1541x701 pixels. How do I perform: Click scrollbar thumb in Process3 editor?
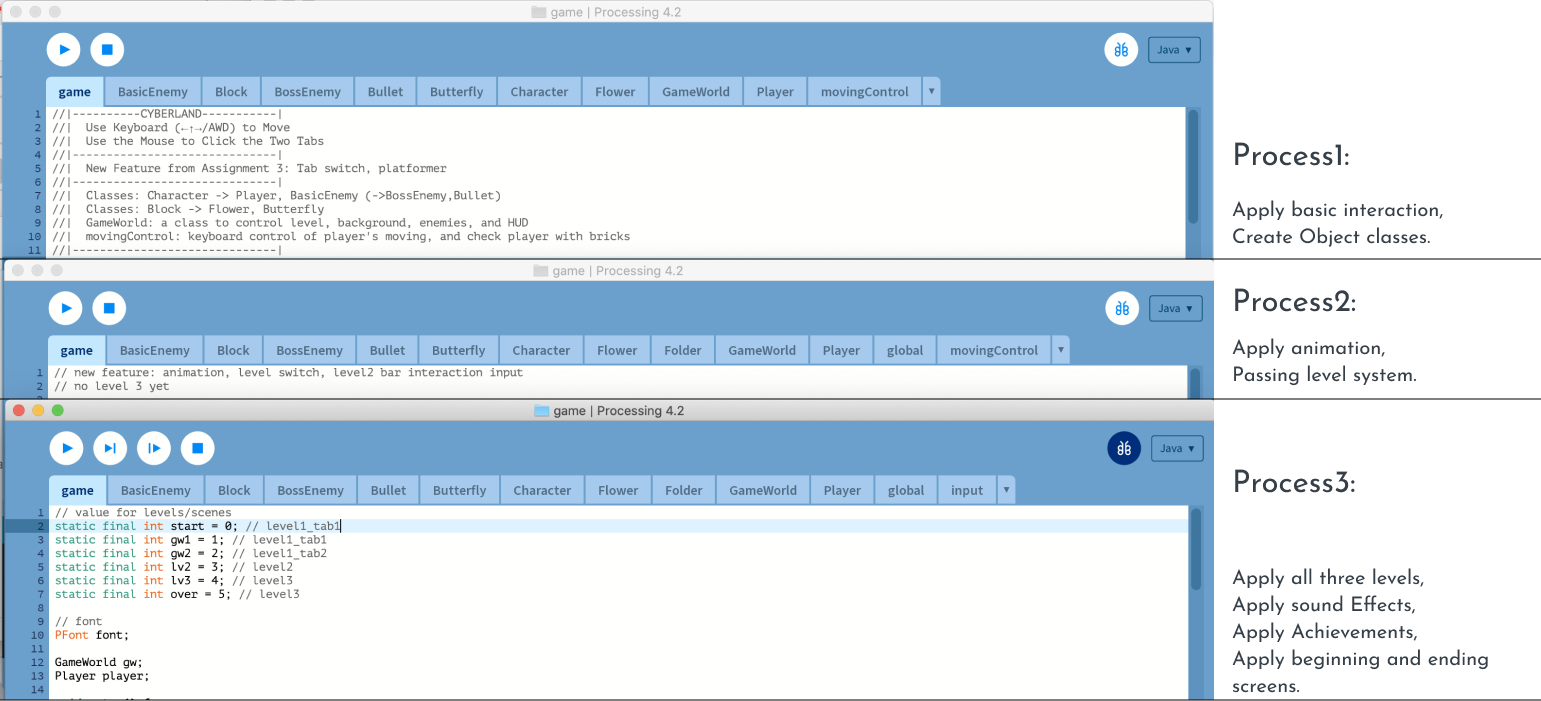(1194, 550)
